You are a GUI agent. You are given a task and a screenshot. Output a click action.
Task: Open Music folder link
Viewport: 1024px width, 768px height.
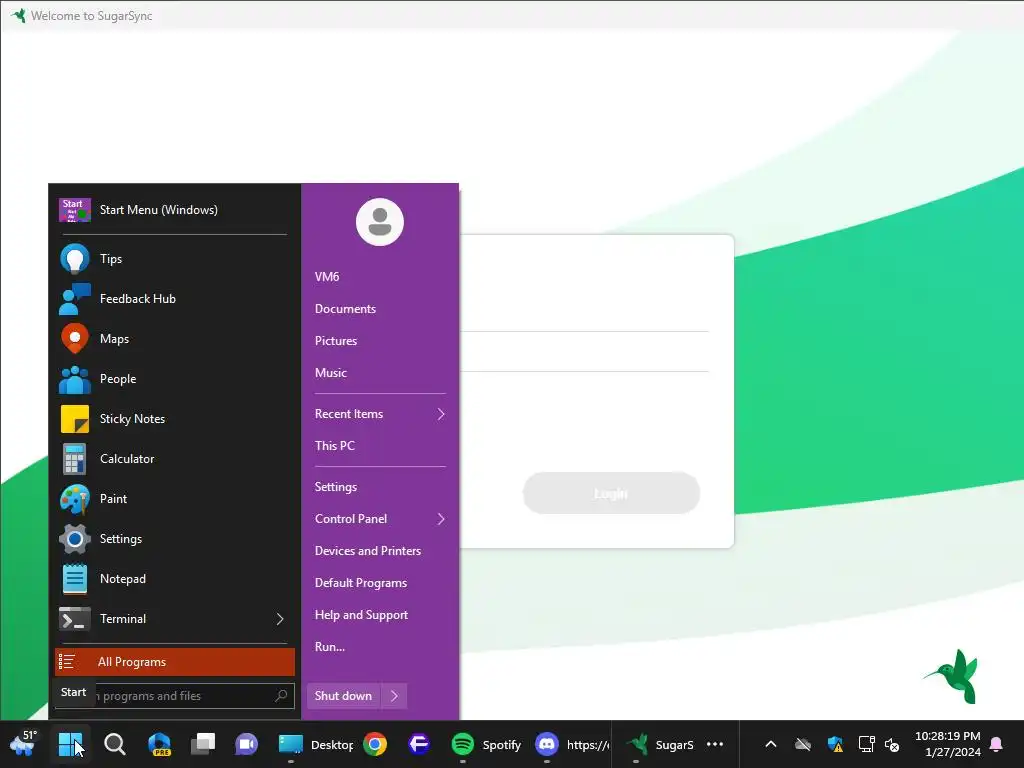point(330,373)
